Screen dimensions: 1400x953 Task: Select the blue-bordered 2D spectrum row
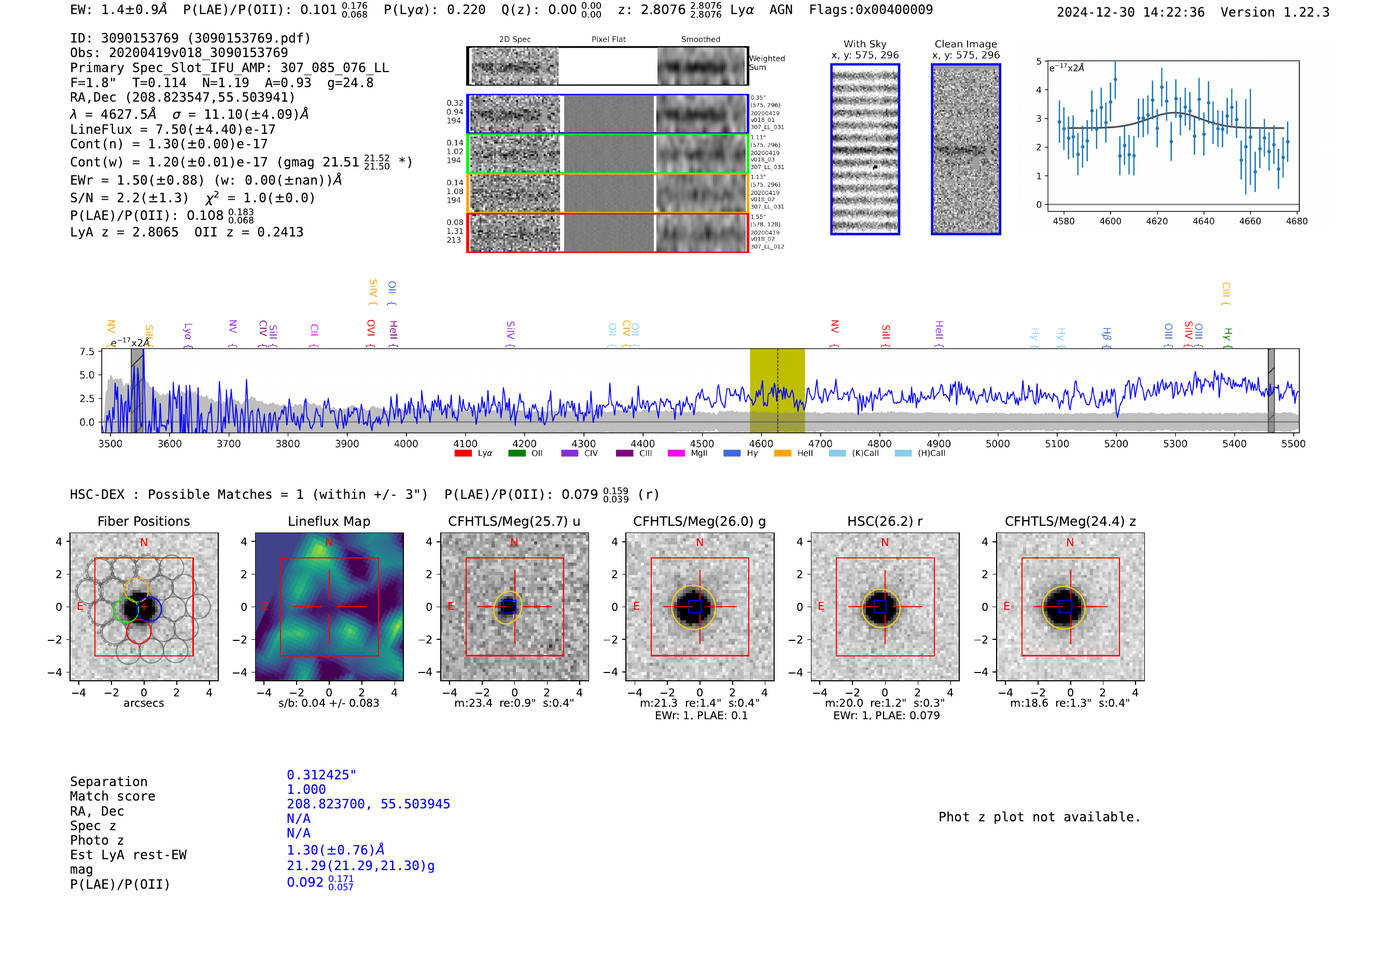(x=608, y=114)
